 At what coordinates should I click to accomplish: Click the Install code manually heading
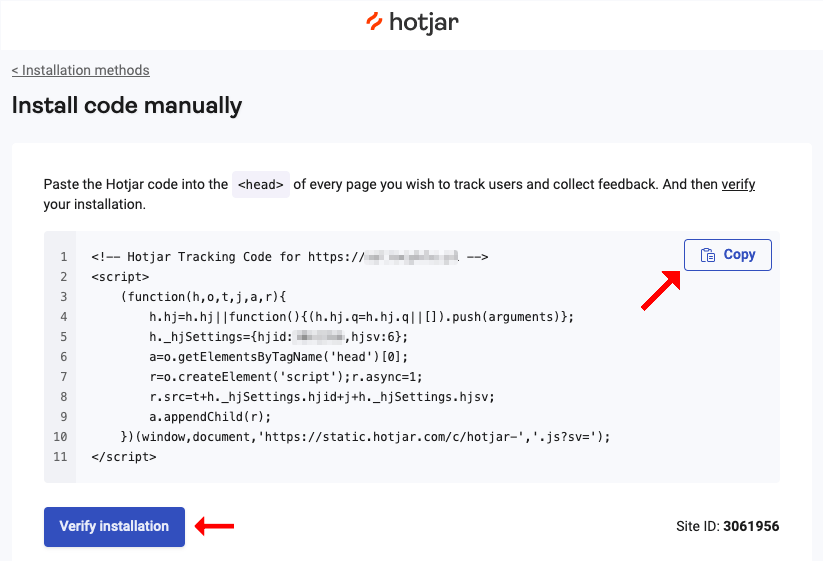tap(127, 105)
